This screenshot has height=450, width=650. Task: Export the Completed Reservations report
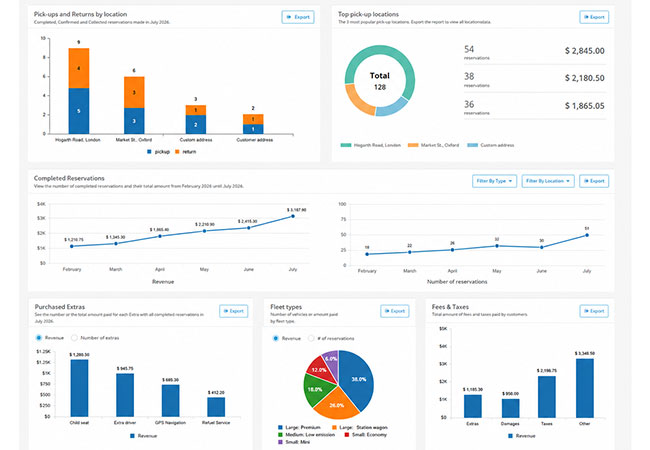594,181
